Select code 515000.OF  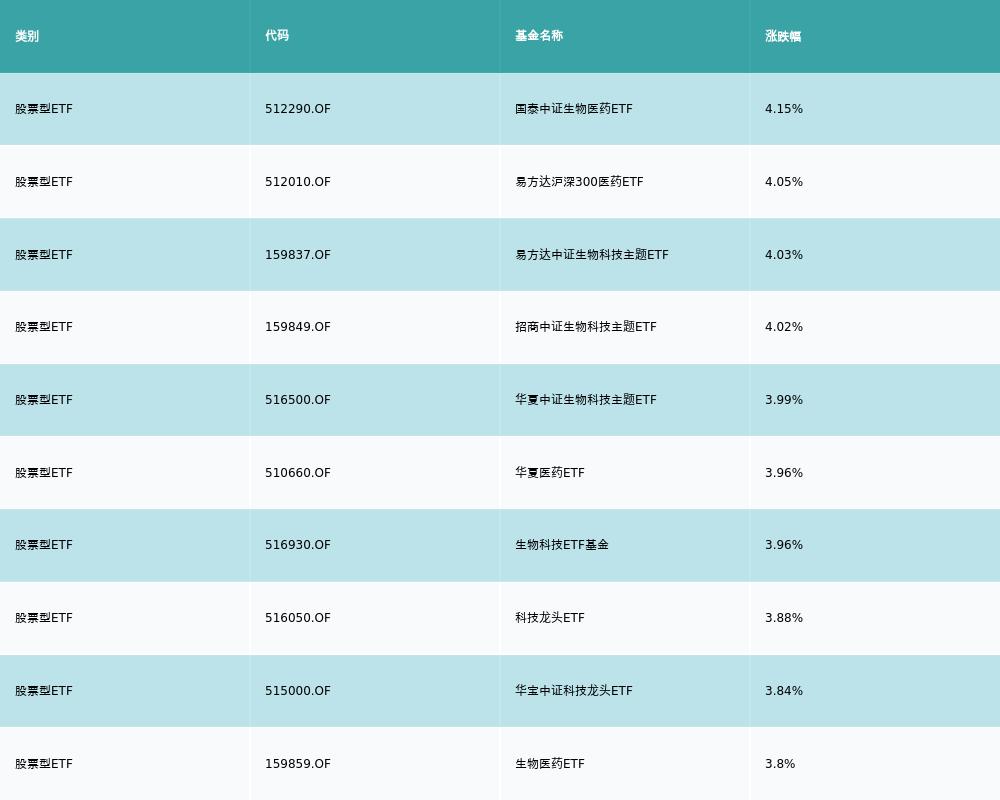click(x=298, y=691)
